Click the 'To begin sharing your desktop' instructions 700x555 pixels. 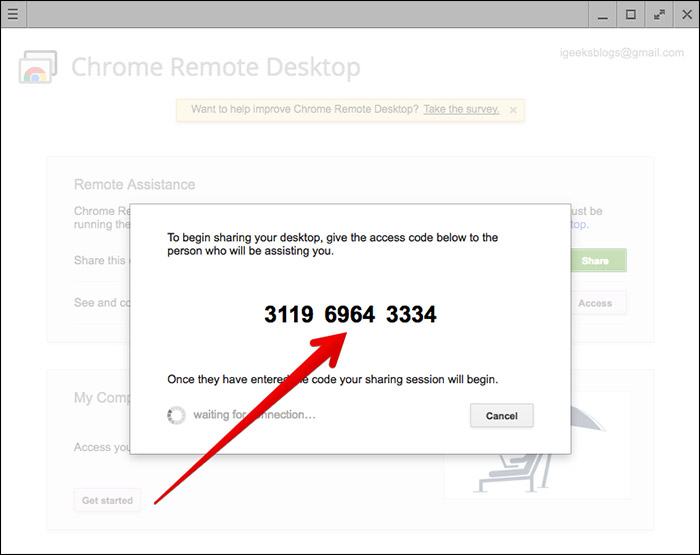(332, 244)
